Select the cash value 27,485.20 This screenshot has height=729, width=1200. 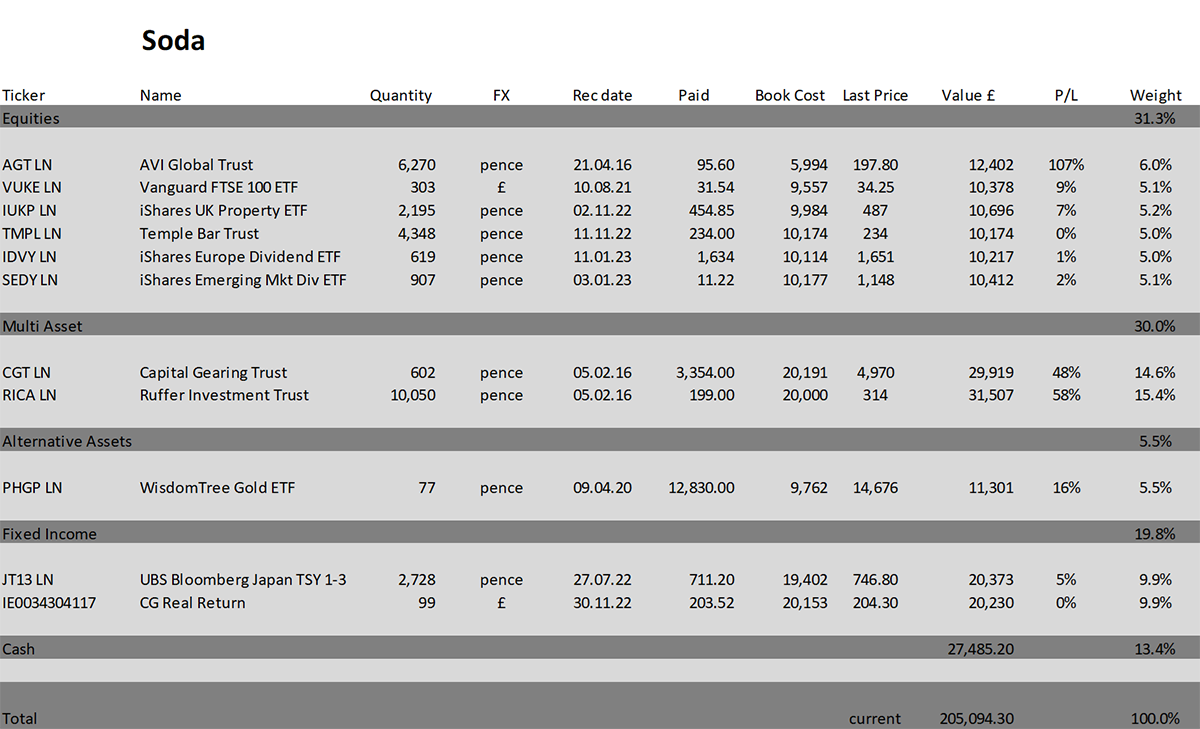(x=980, y=649)
